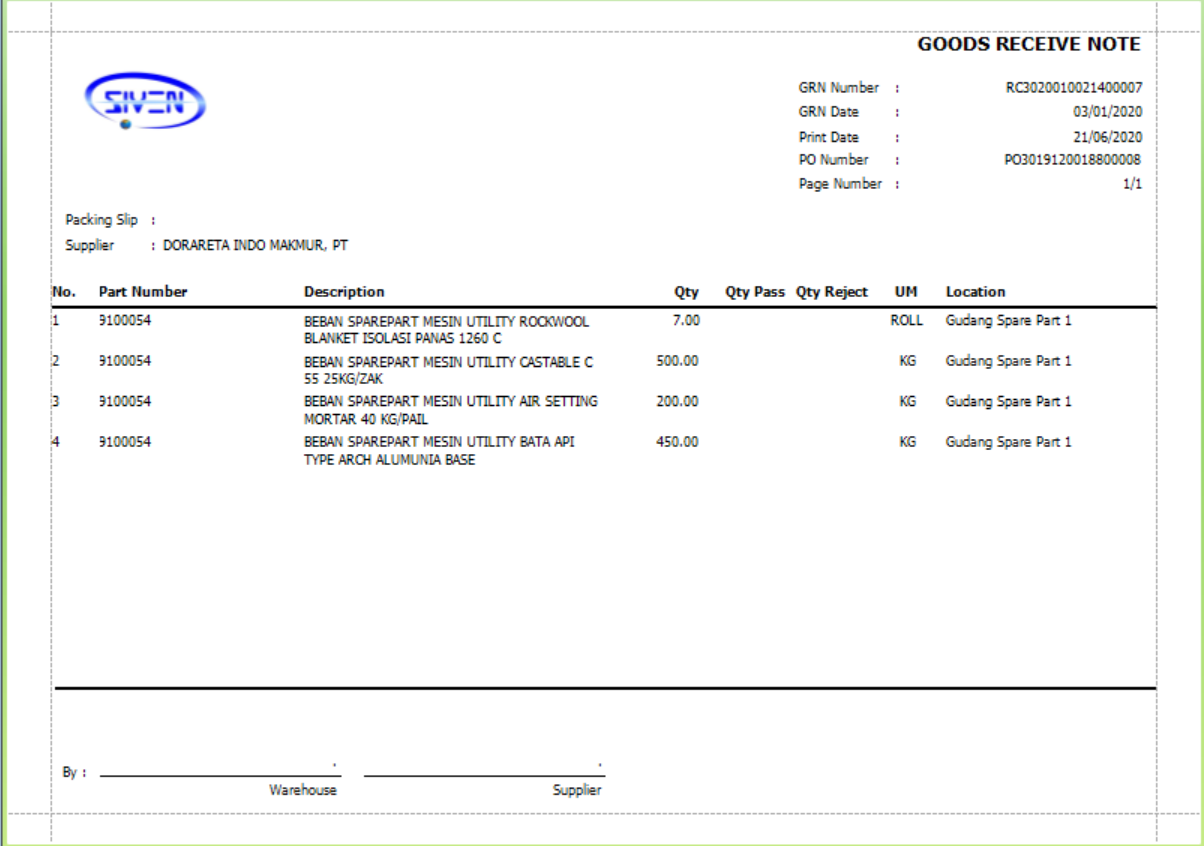Click the ROLL unit of measure
Screen dimensions: 1204x846
point(907,321)
